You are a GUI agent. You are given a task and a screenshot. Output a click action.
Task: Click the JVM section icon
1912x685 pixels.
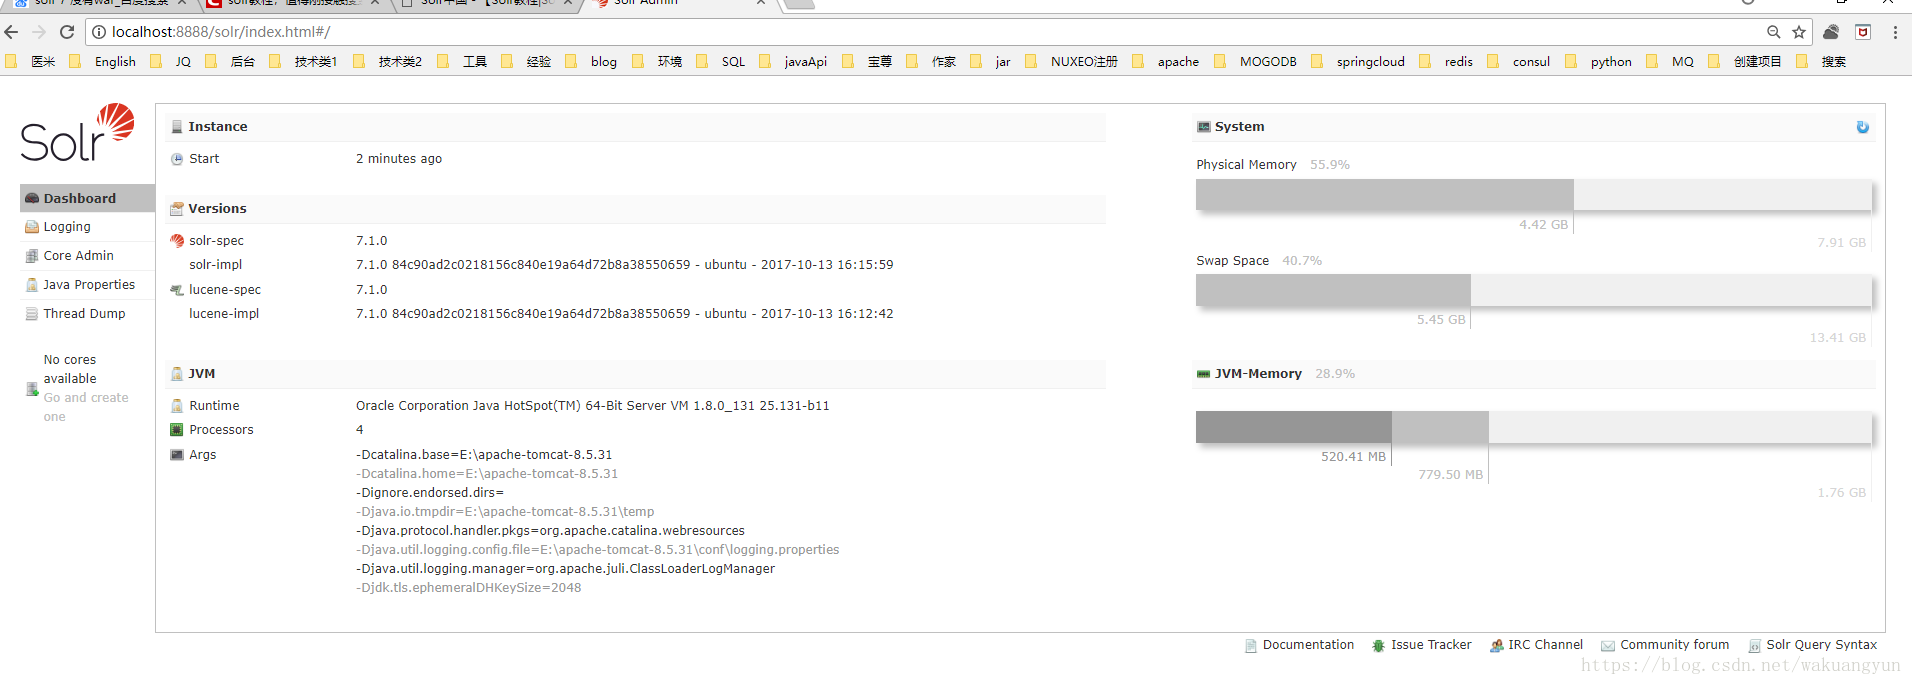coord(177,374)
